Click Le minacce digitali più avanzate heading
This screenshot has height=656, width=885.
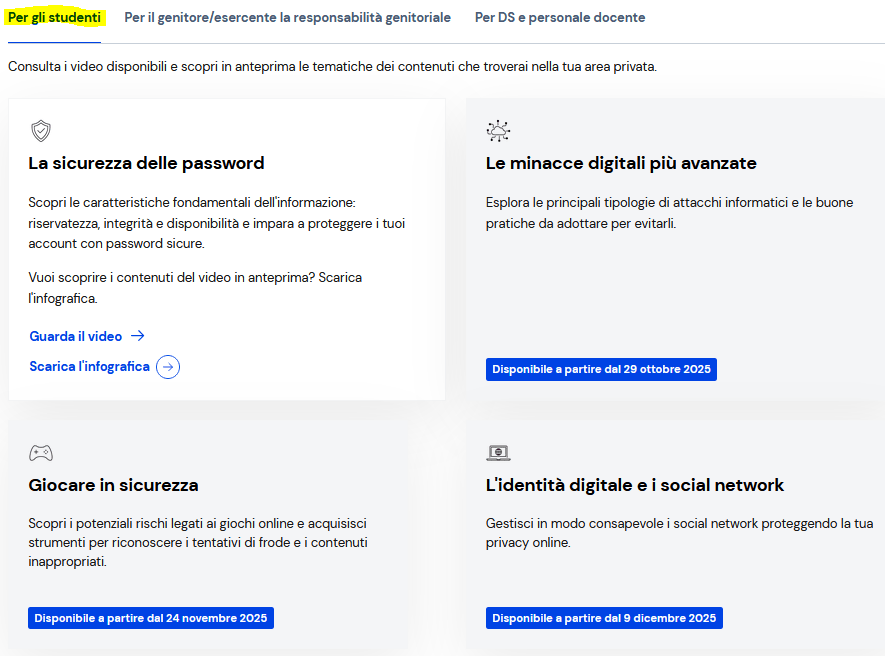coord(621,163)
